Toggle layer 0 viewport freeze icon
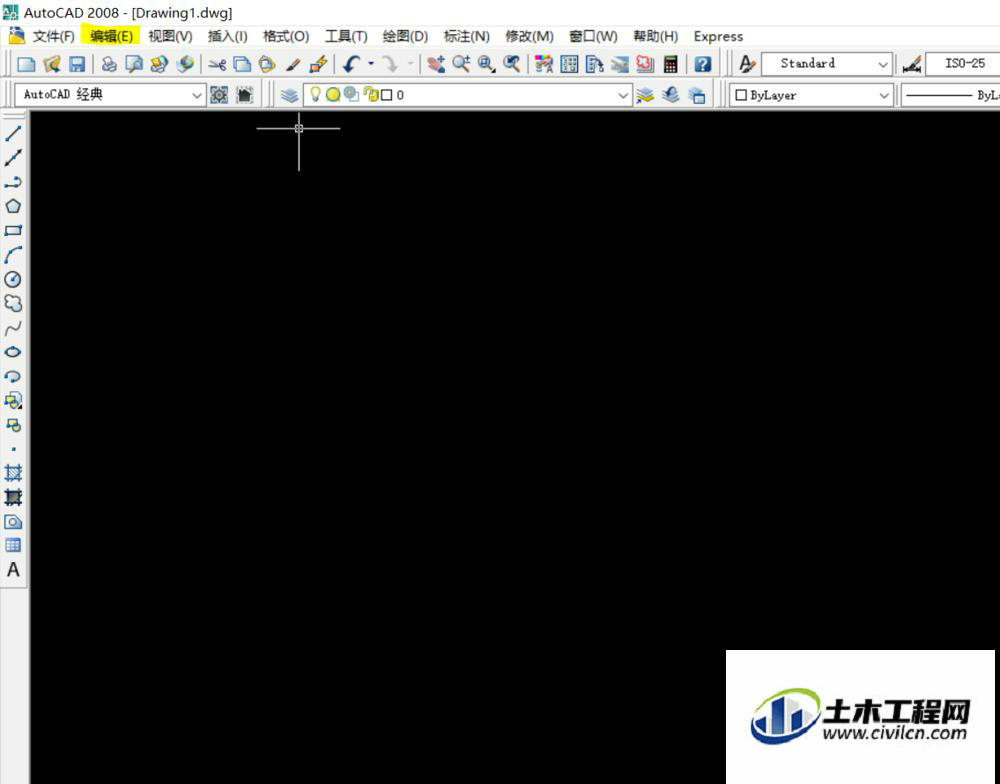Screen dimensions: 1000x784 pos(351,95)
